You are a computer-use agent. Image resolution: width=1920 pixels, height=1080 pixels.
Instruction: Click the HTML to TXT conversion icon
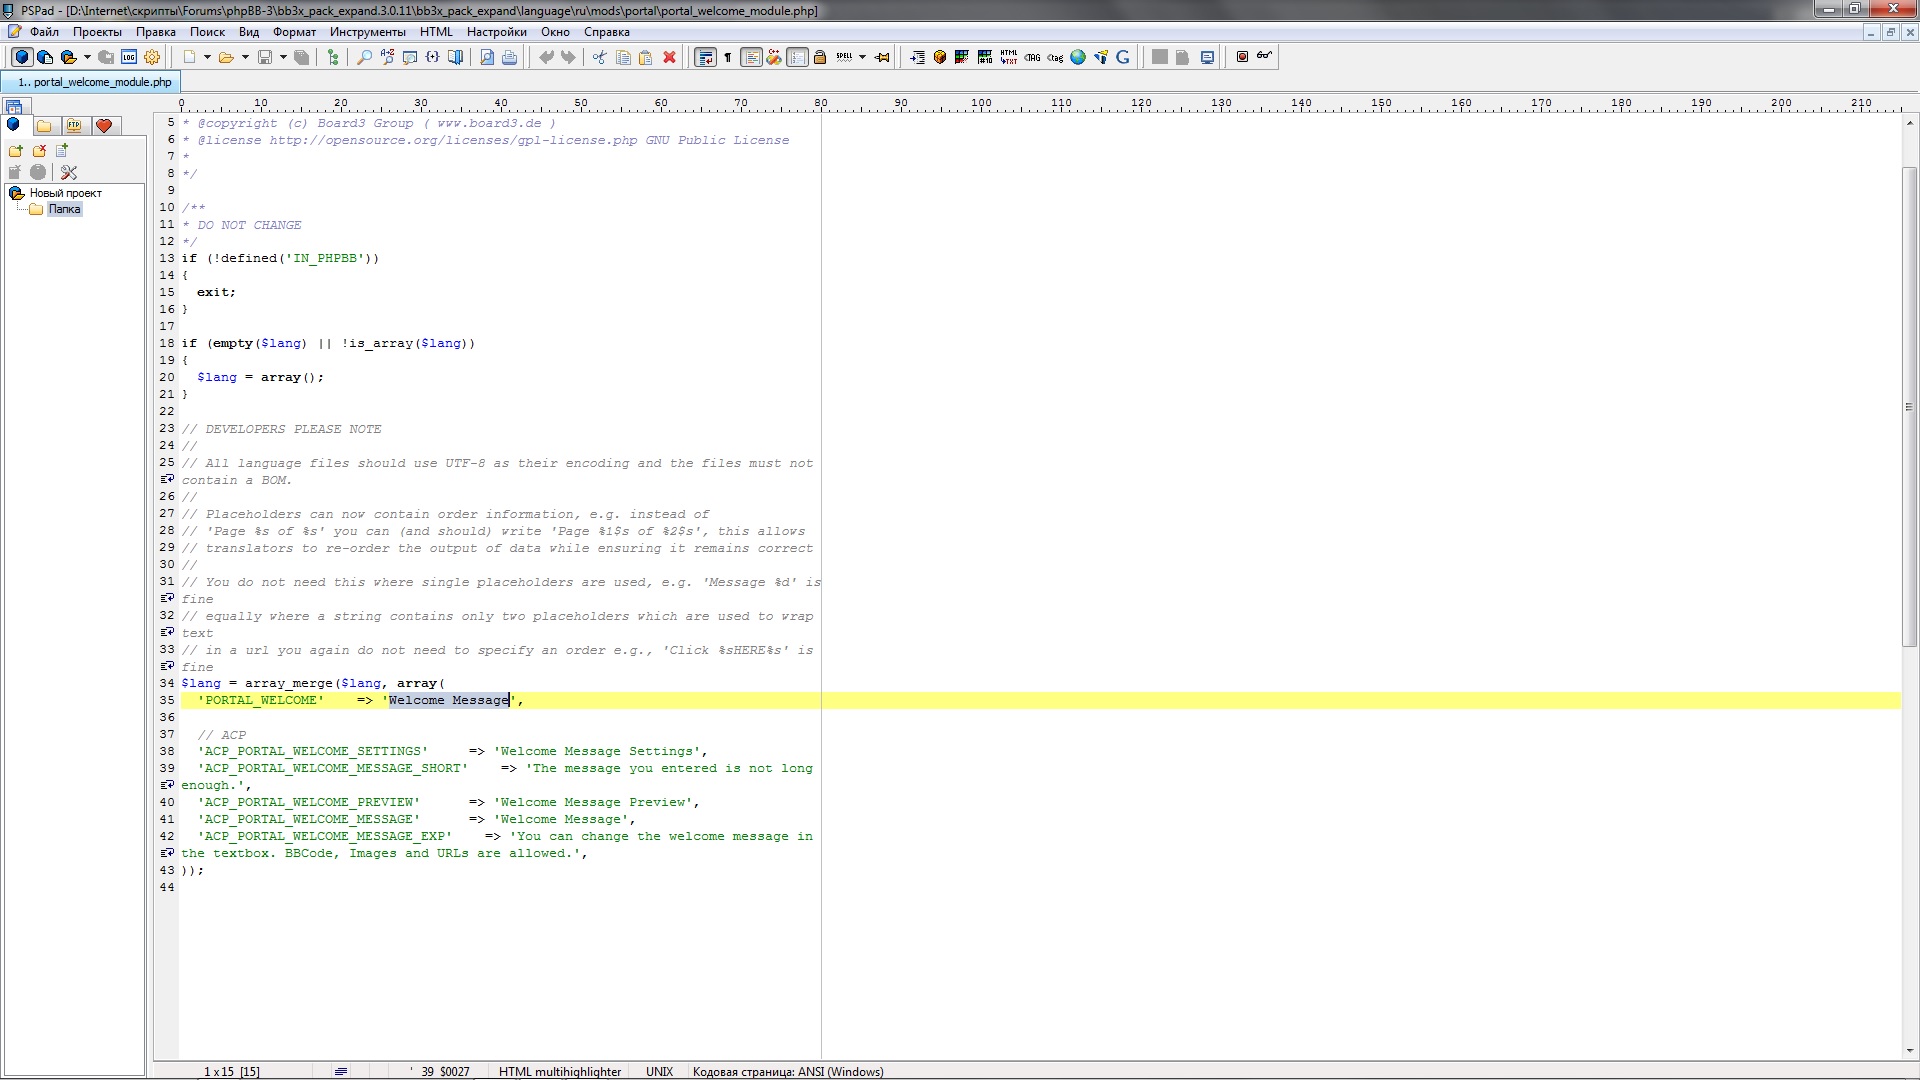coord(1008,57)
